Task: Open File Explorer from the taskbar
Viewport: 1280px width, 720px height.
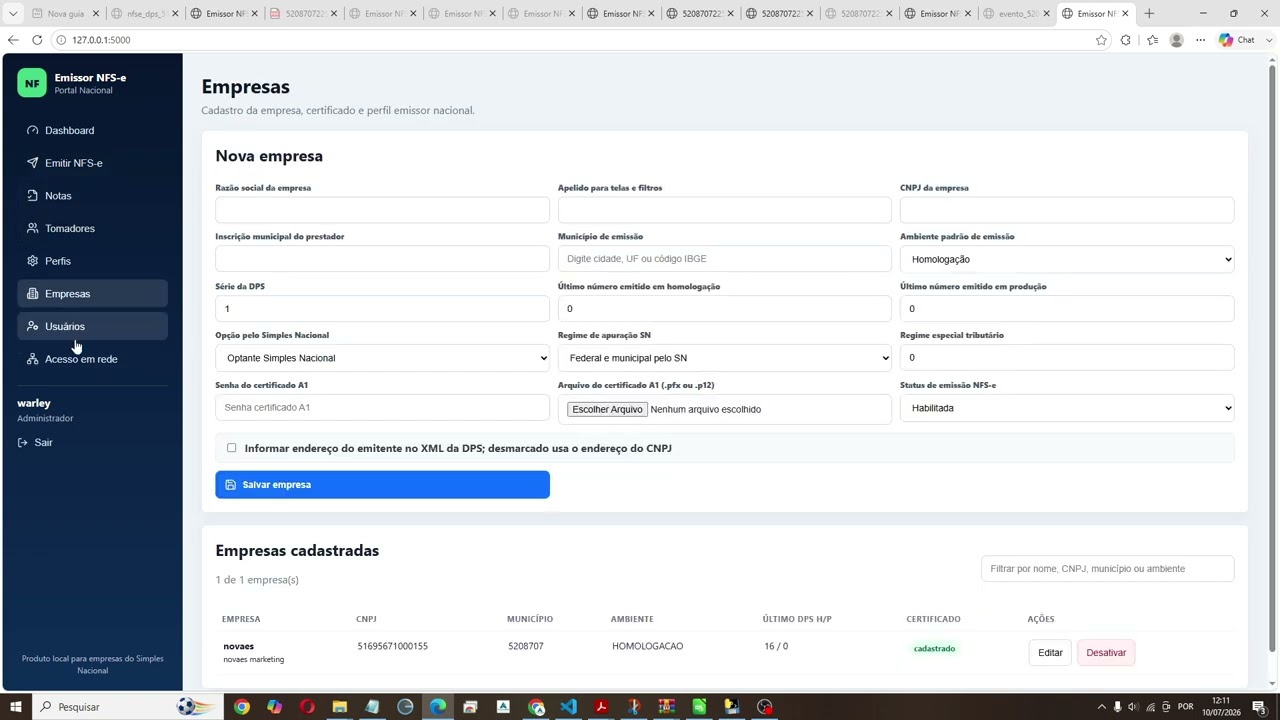Action: (x=340, y=707)
